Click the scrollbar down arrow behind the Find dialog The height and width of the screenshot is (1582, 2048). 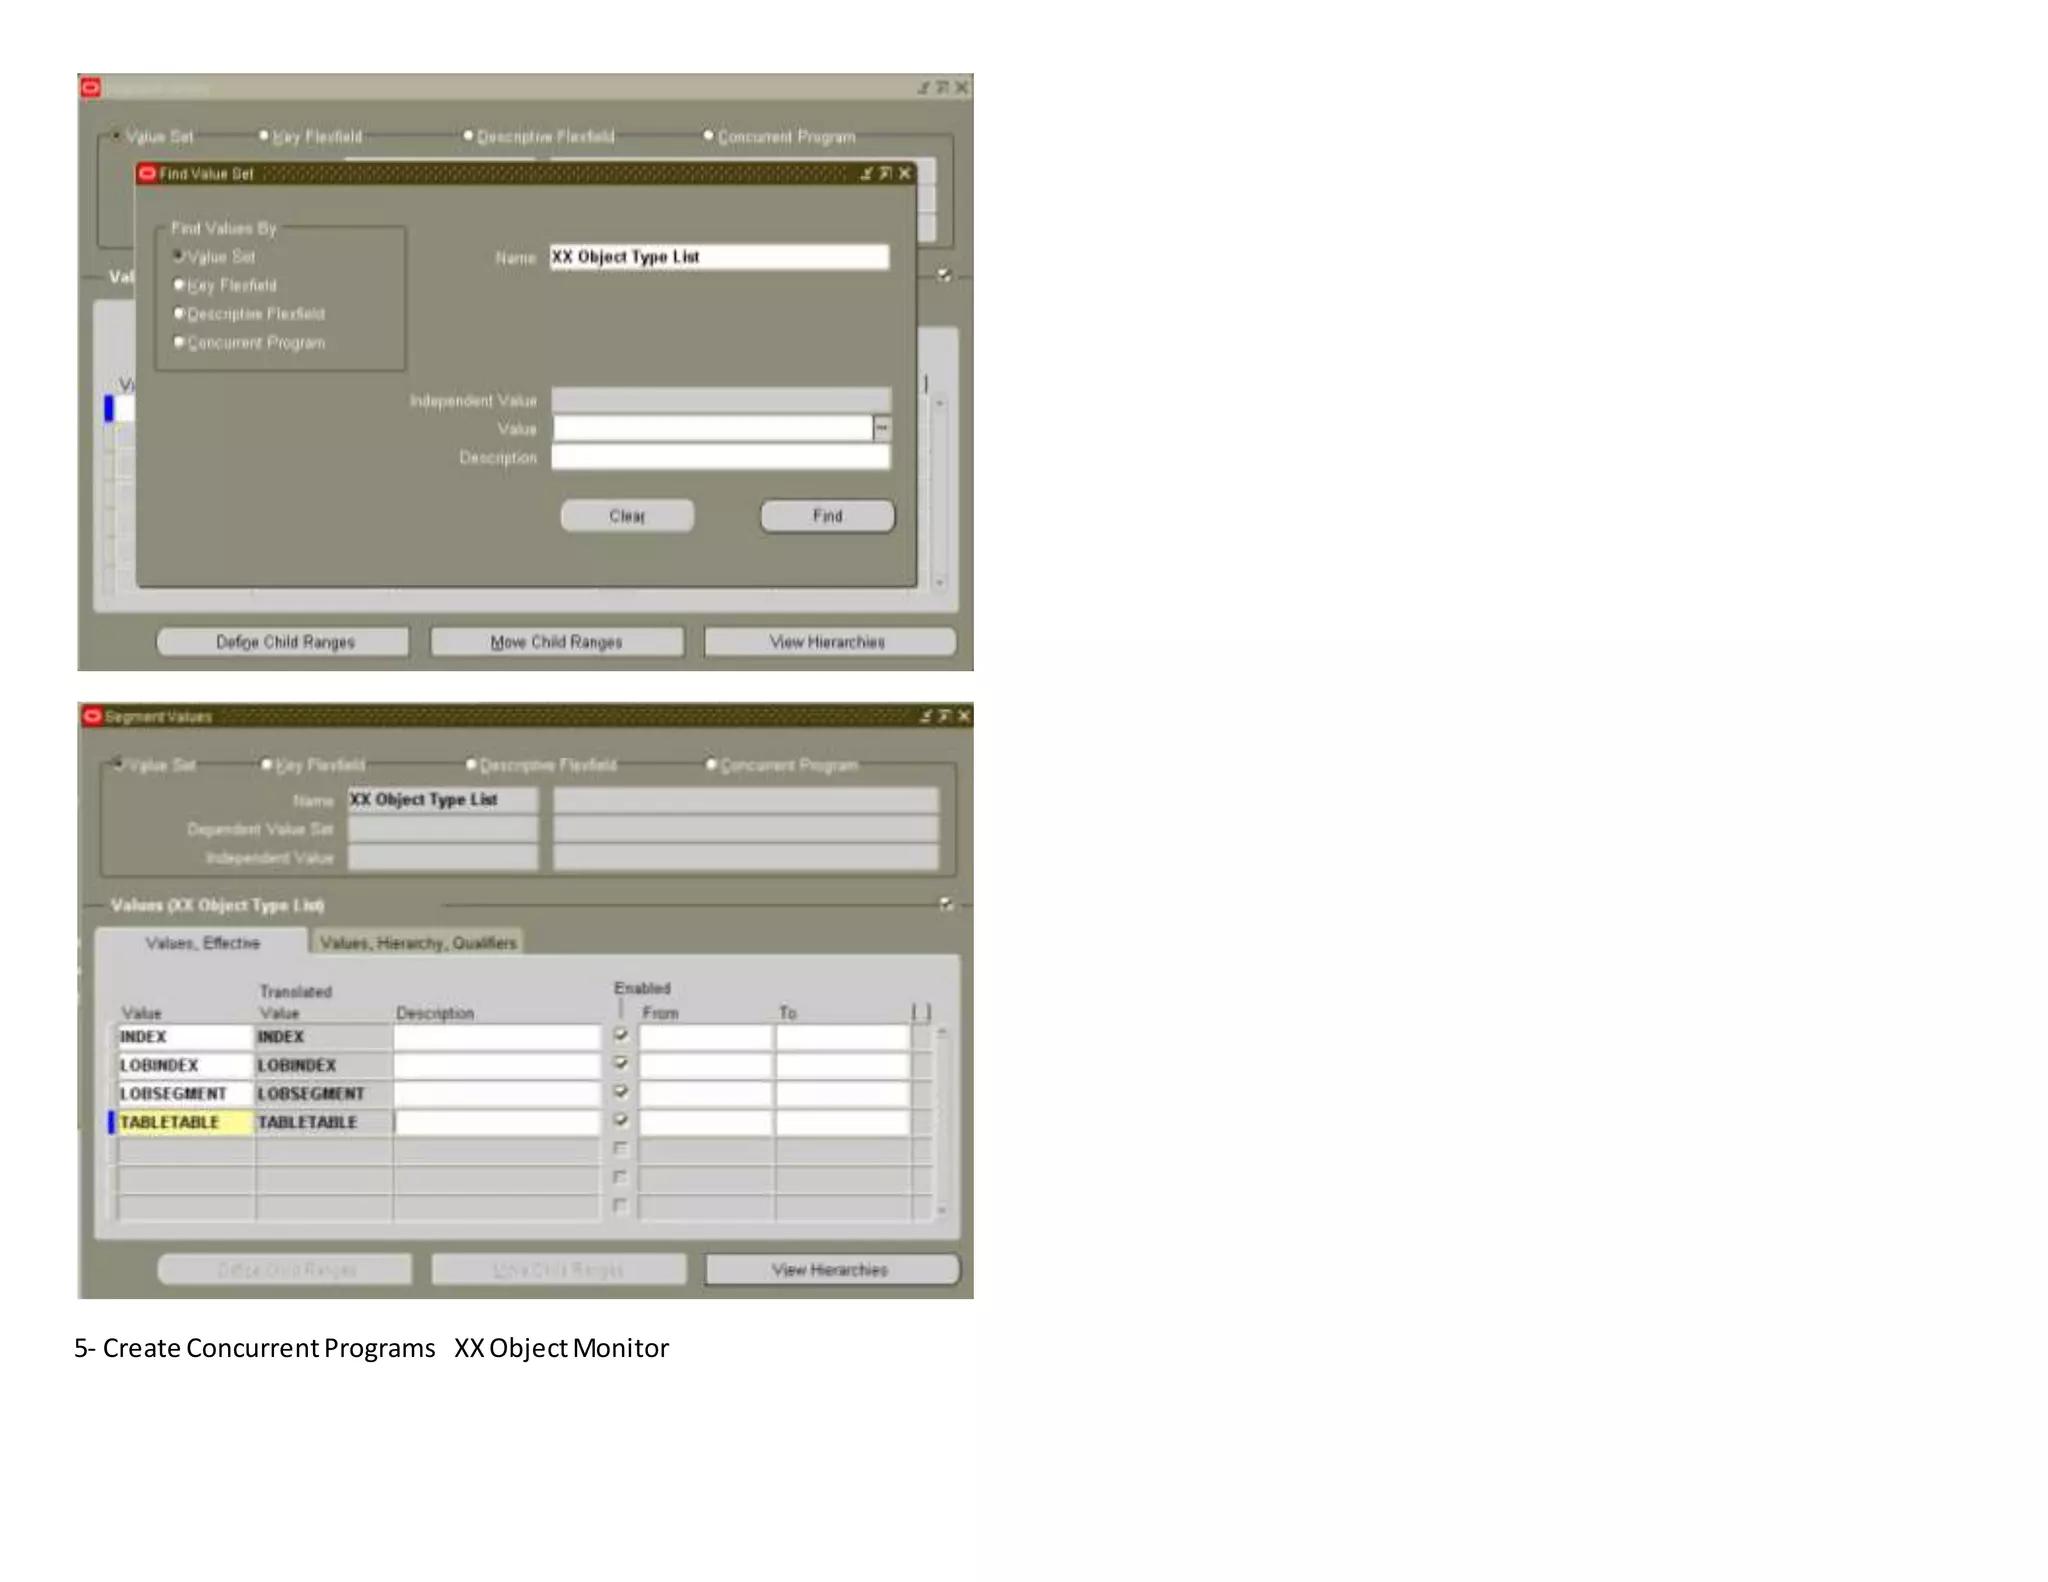click(x=939, y=582)
